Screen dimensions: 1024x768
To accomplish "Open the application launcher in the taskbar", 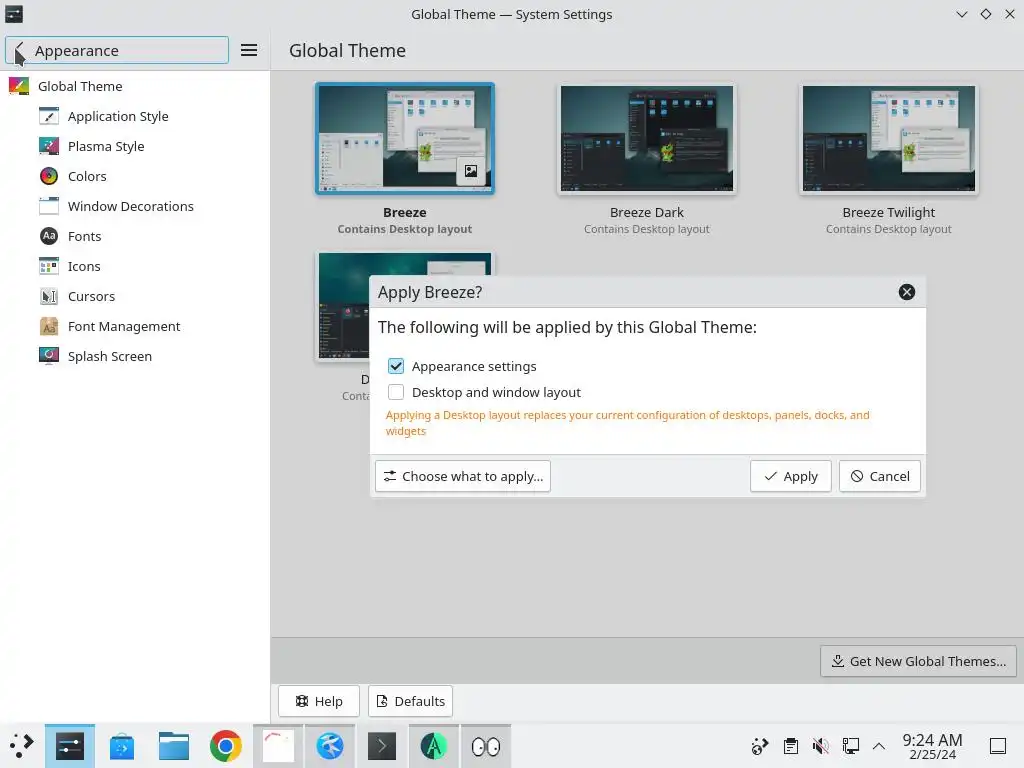I will click(21, 746).
